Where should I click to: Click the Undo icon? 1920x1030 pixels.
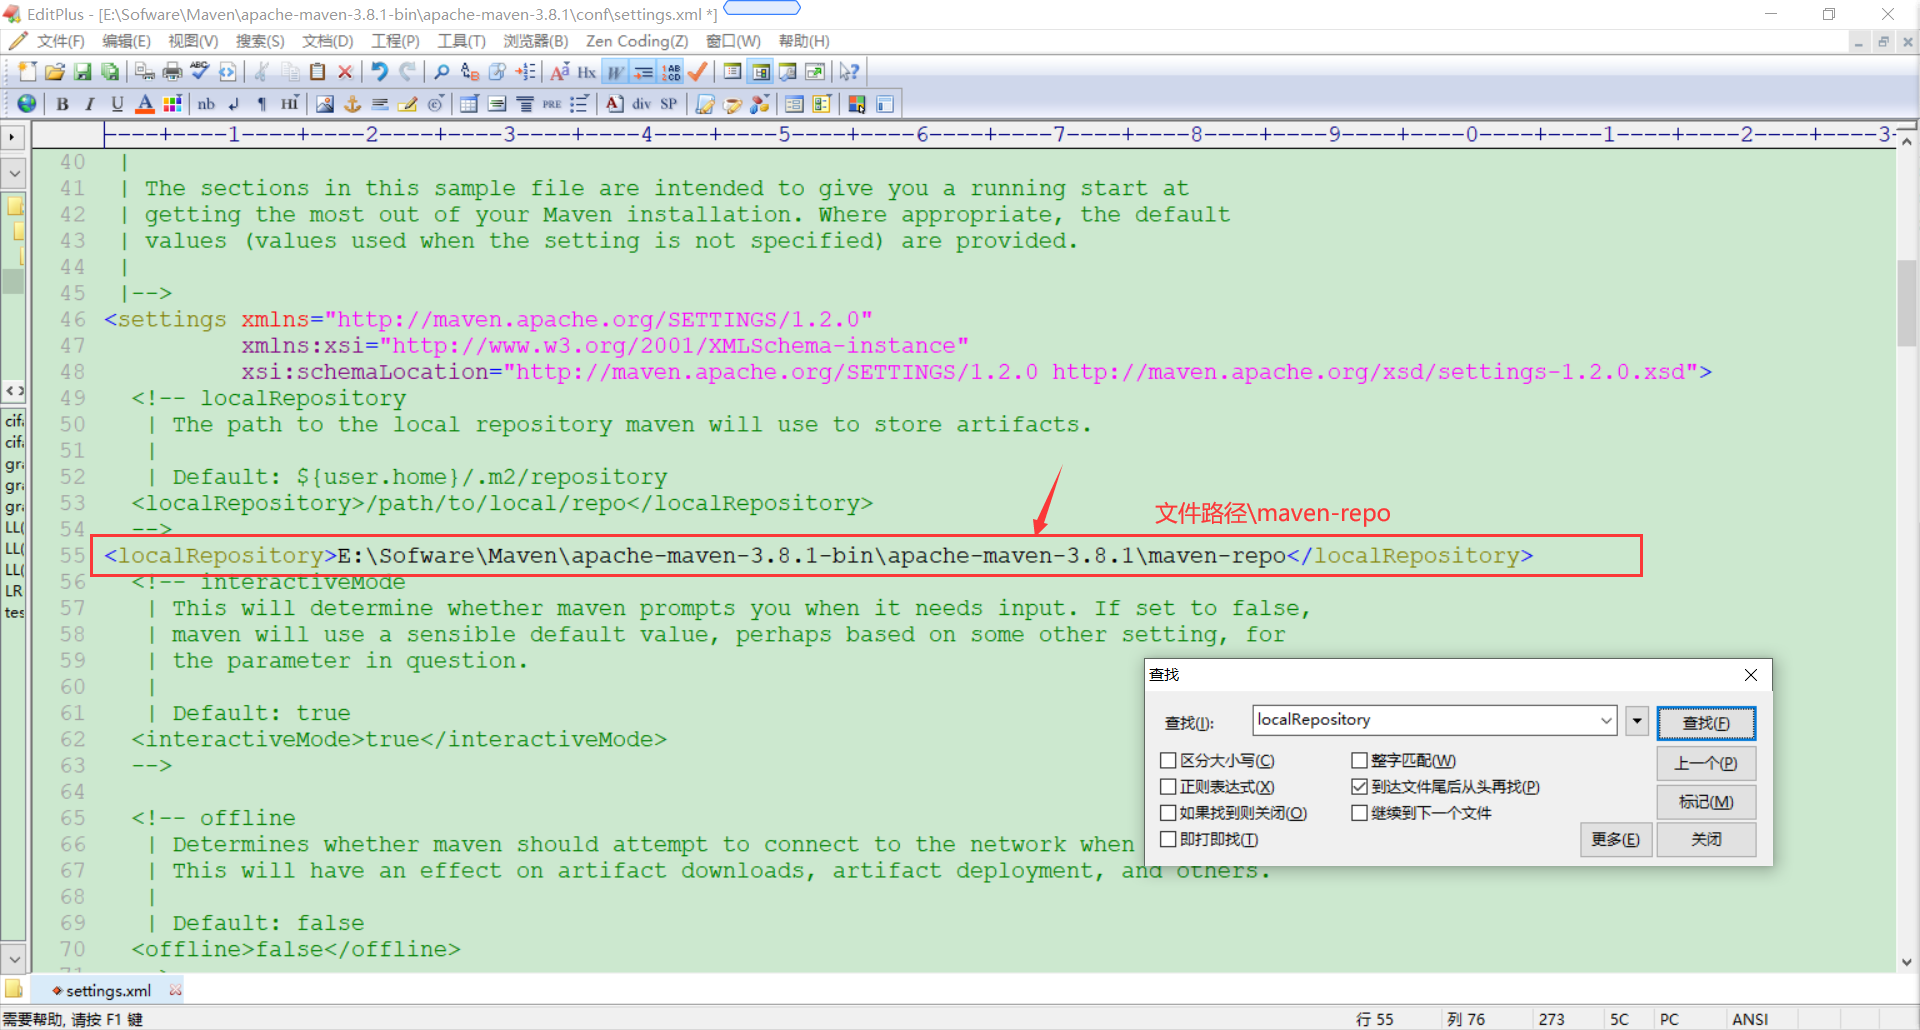pos(379,71)
